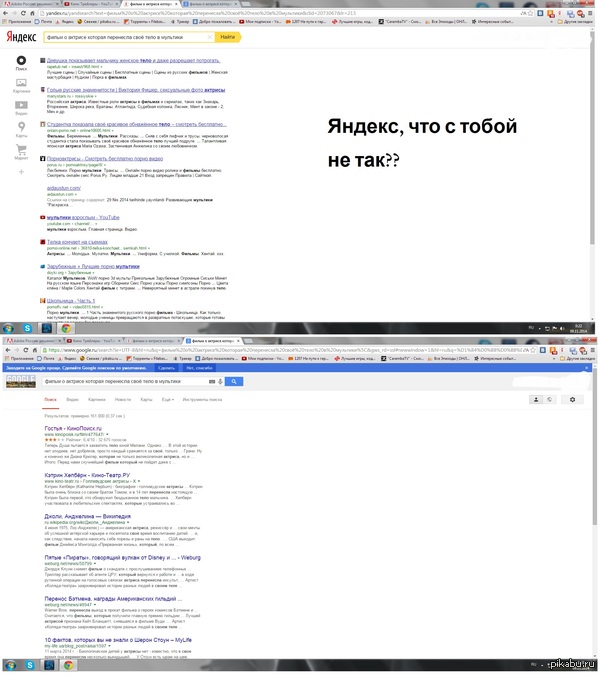Switch to 'Adobe Россия' tab in top window
Image resolution: width=600 pixels, height=675 pixels.
(30, 4)
